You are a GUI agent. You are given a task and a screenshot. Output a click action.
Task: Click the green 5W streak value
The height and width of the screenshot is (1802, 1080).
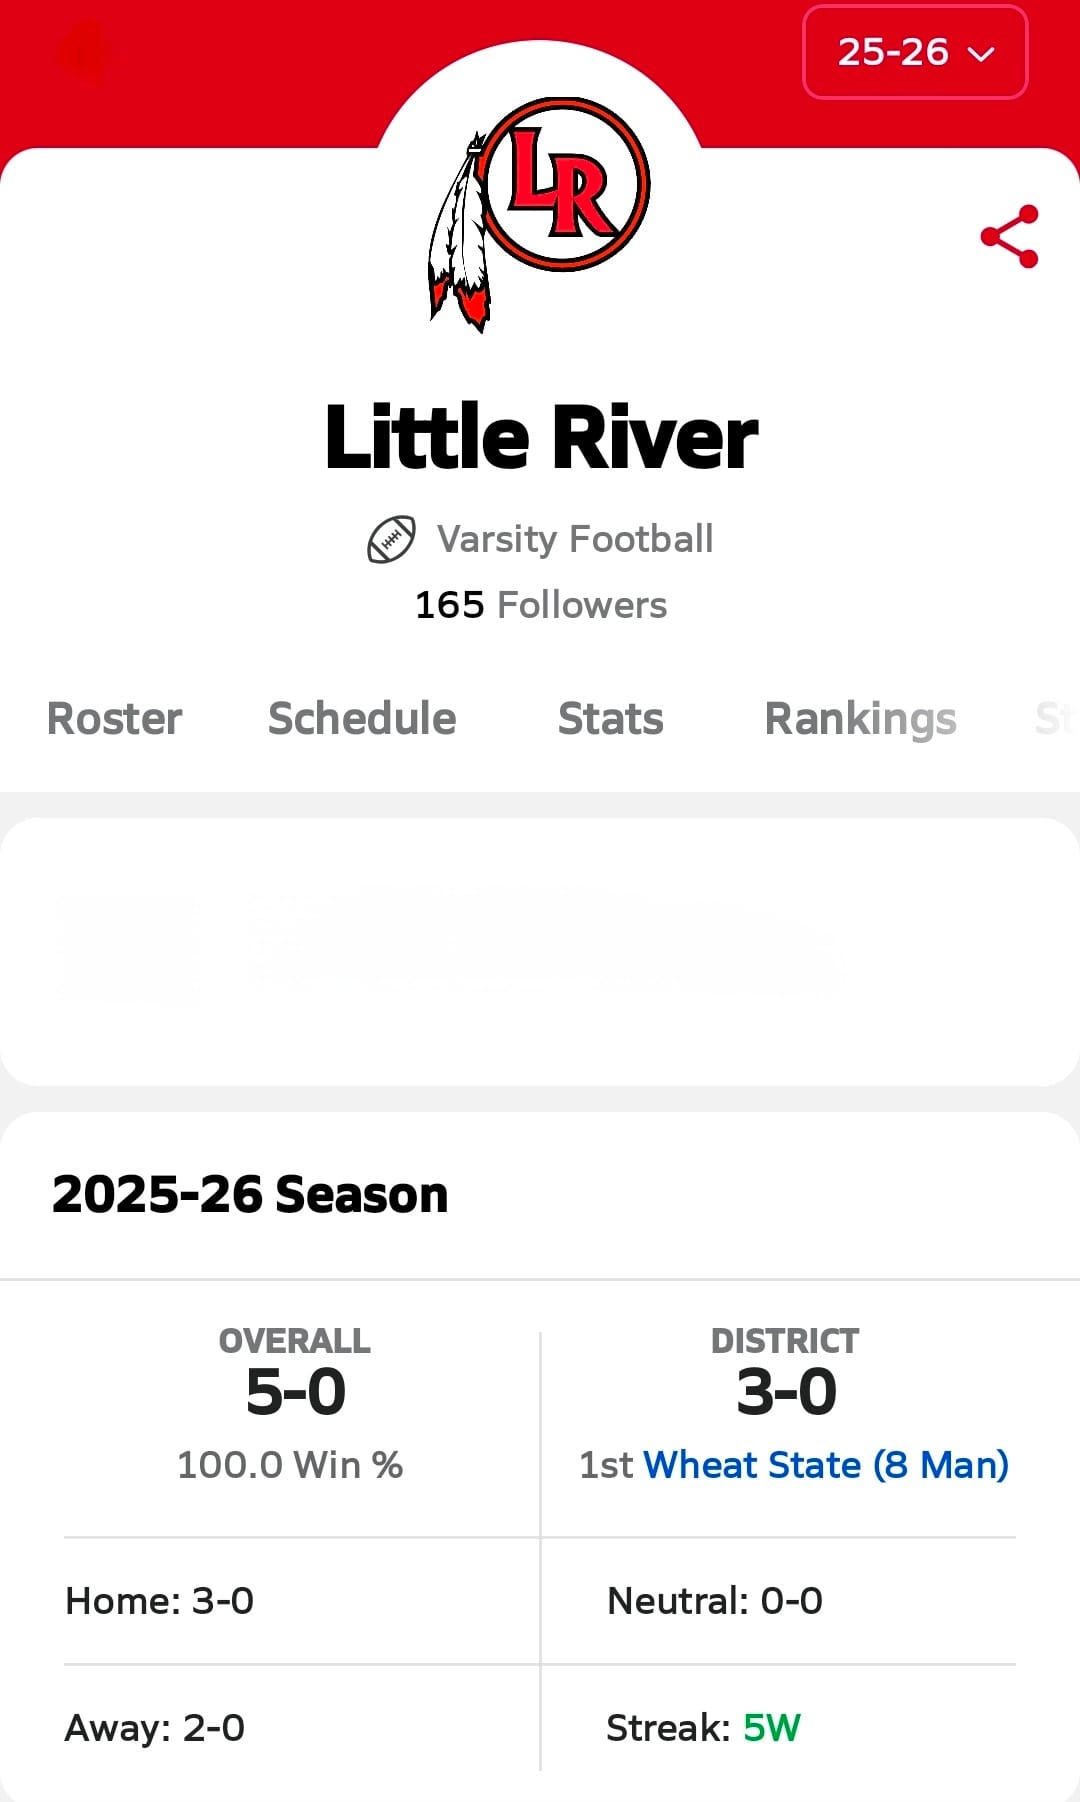coord(771,1728)
